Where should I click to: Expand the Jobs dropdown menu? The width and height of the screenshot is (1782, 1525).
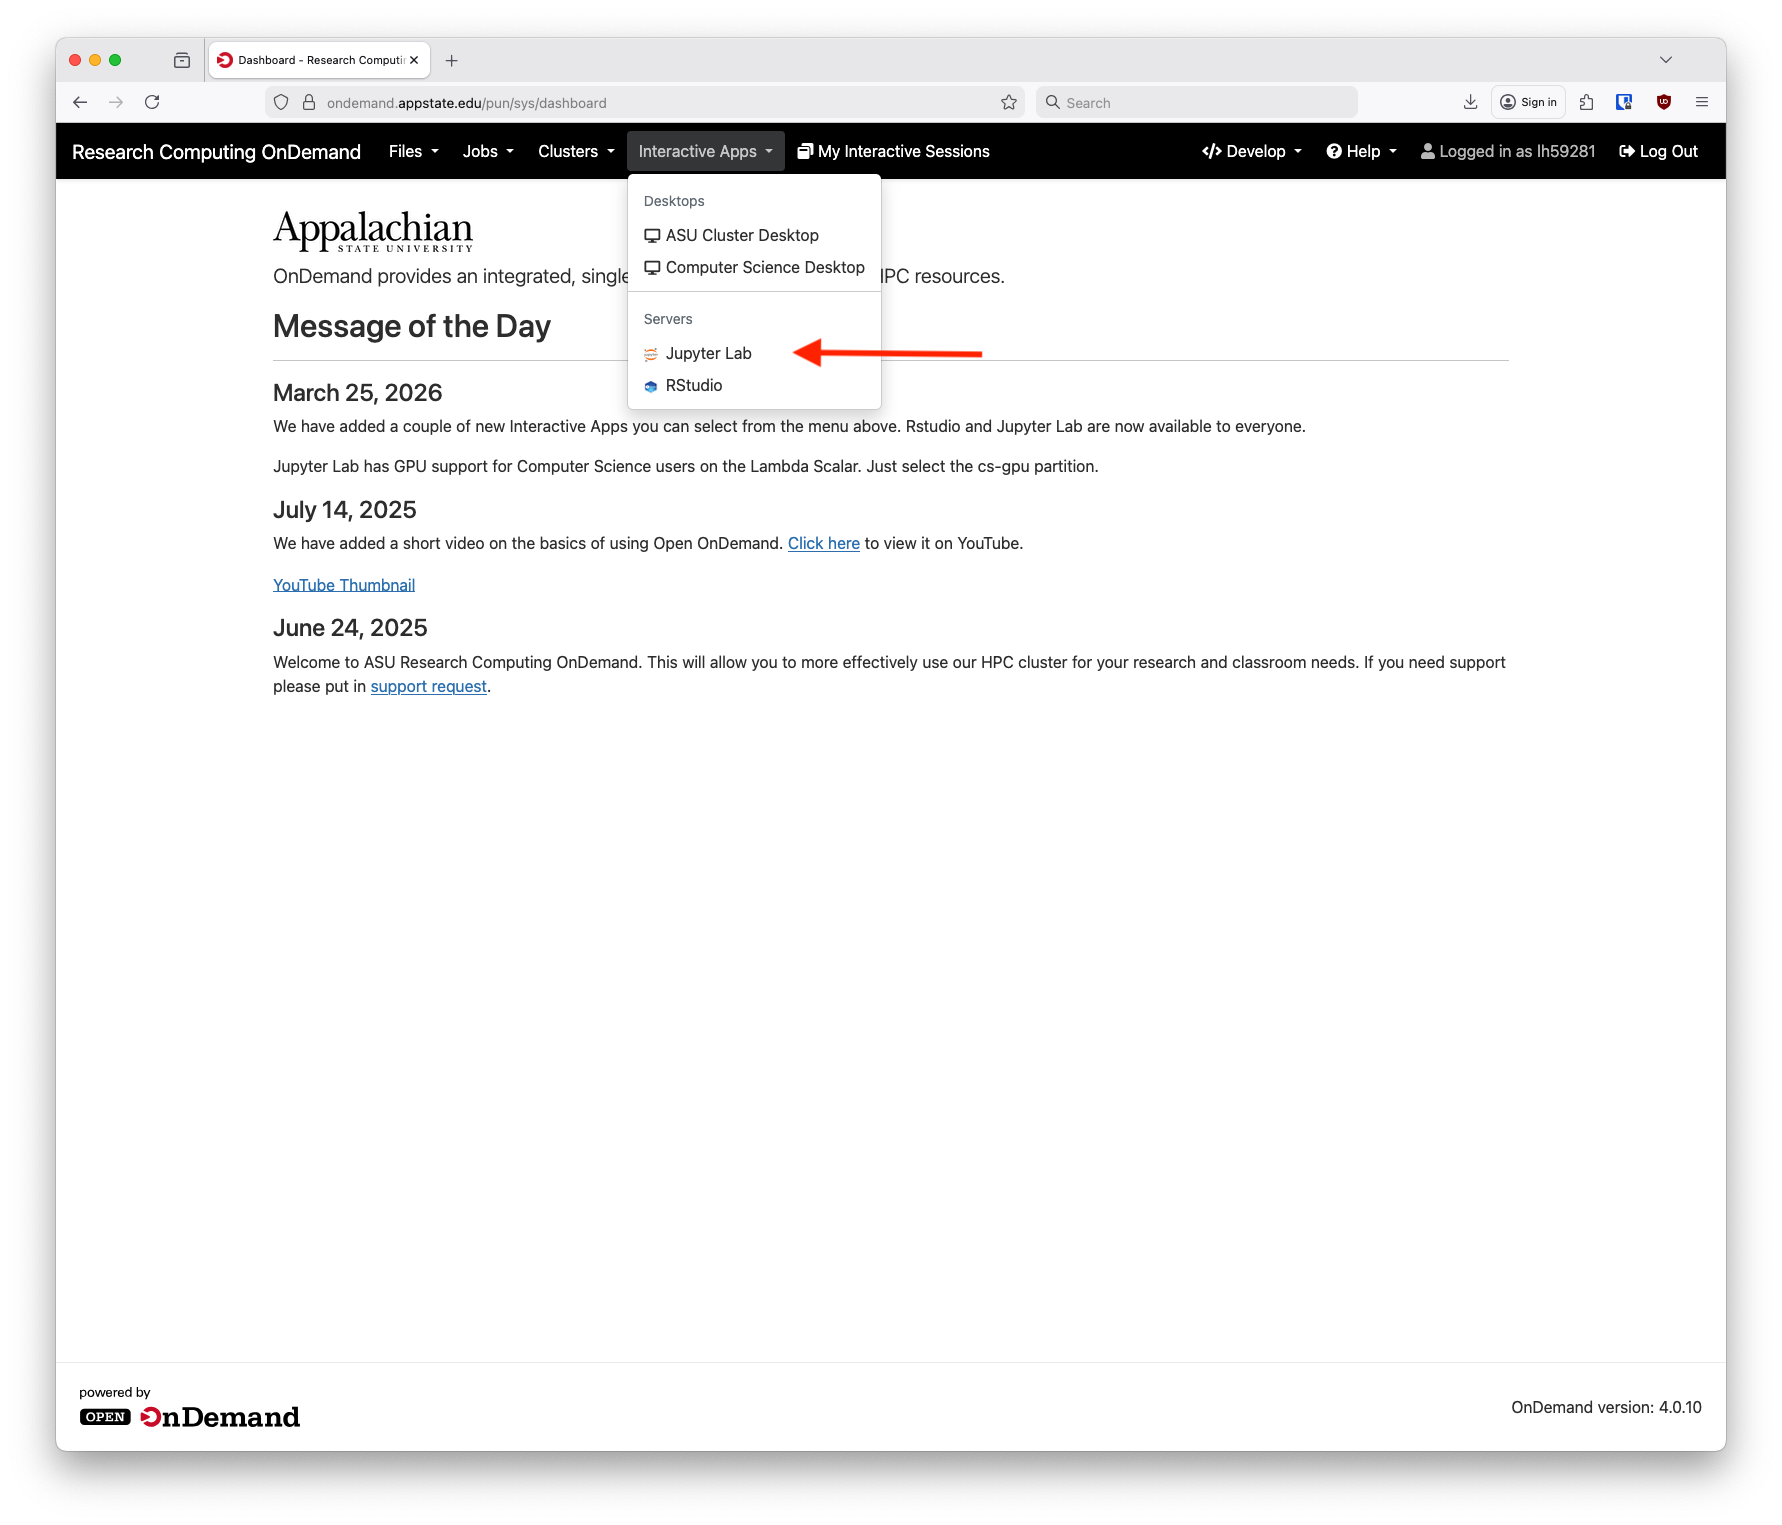click(x=487, y=151)
